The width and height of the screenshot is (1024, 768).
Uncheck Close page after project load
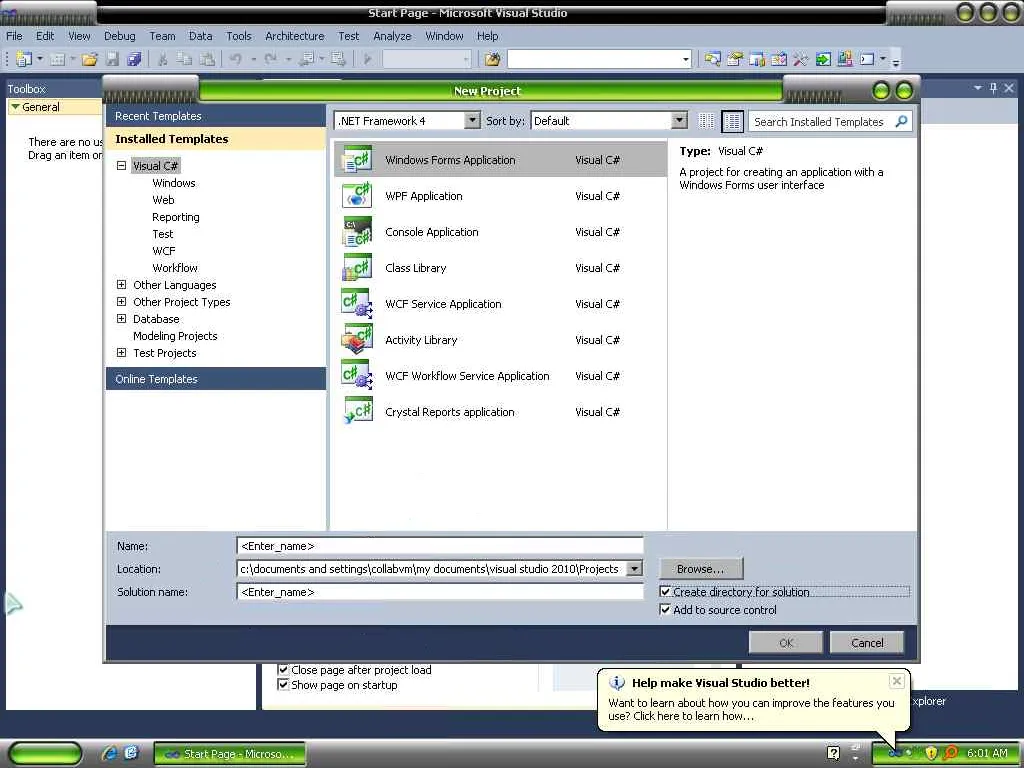[283, 669]
